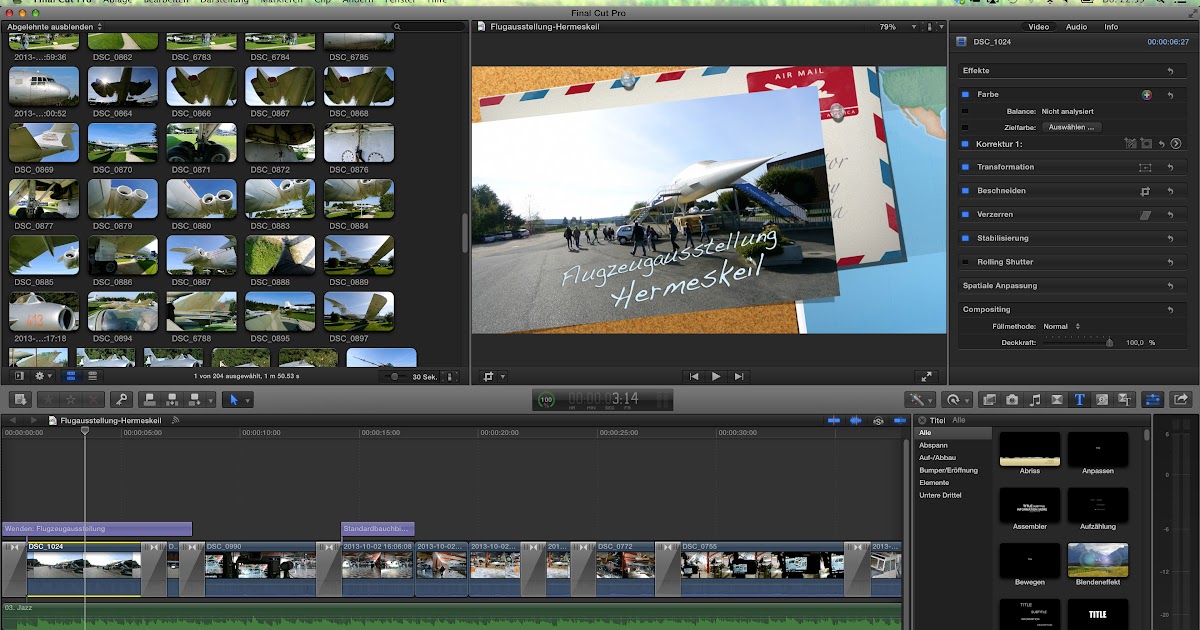Disable the Verzerren checkbox
This screenshot has height=630, width=1200.
coord(965,215)
